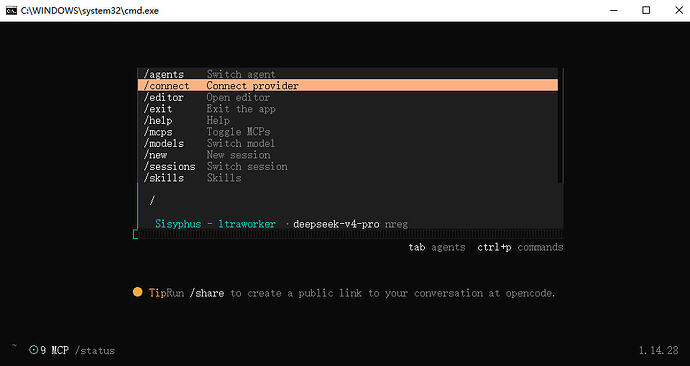This screenshot has width=690, height=366.
Task: Click the 9 MCP status text
Action: tap(55, 350)
